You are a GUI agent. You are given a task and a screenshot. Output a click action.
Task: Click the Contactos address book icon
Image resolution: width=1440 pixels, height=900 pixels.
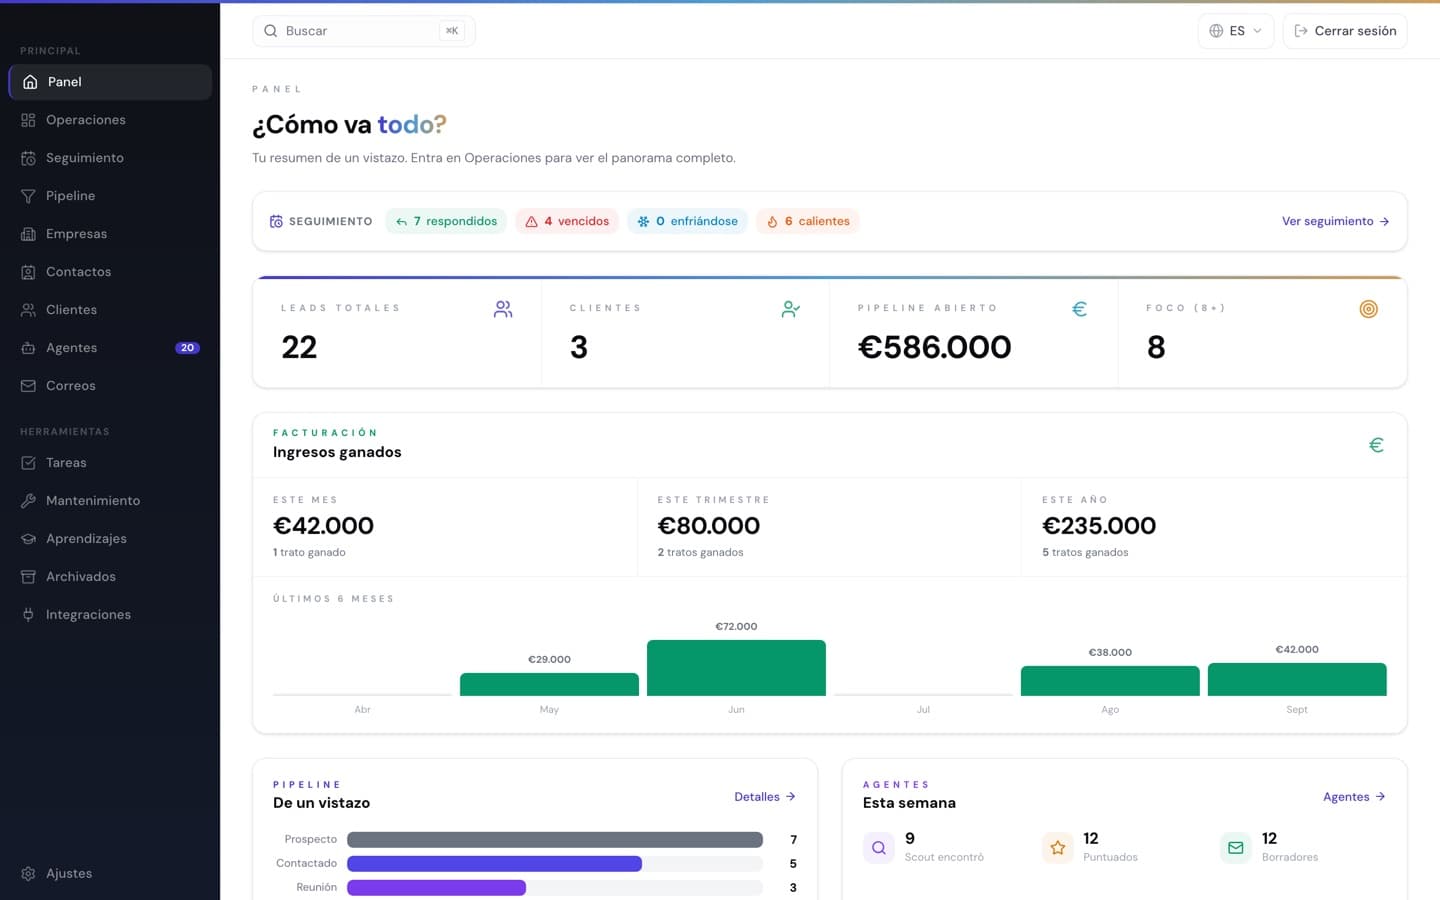[x=28, y=272]
